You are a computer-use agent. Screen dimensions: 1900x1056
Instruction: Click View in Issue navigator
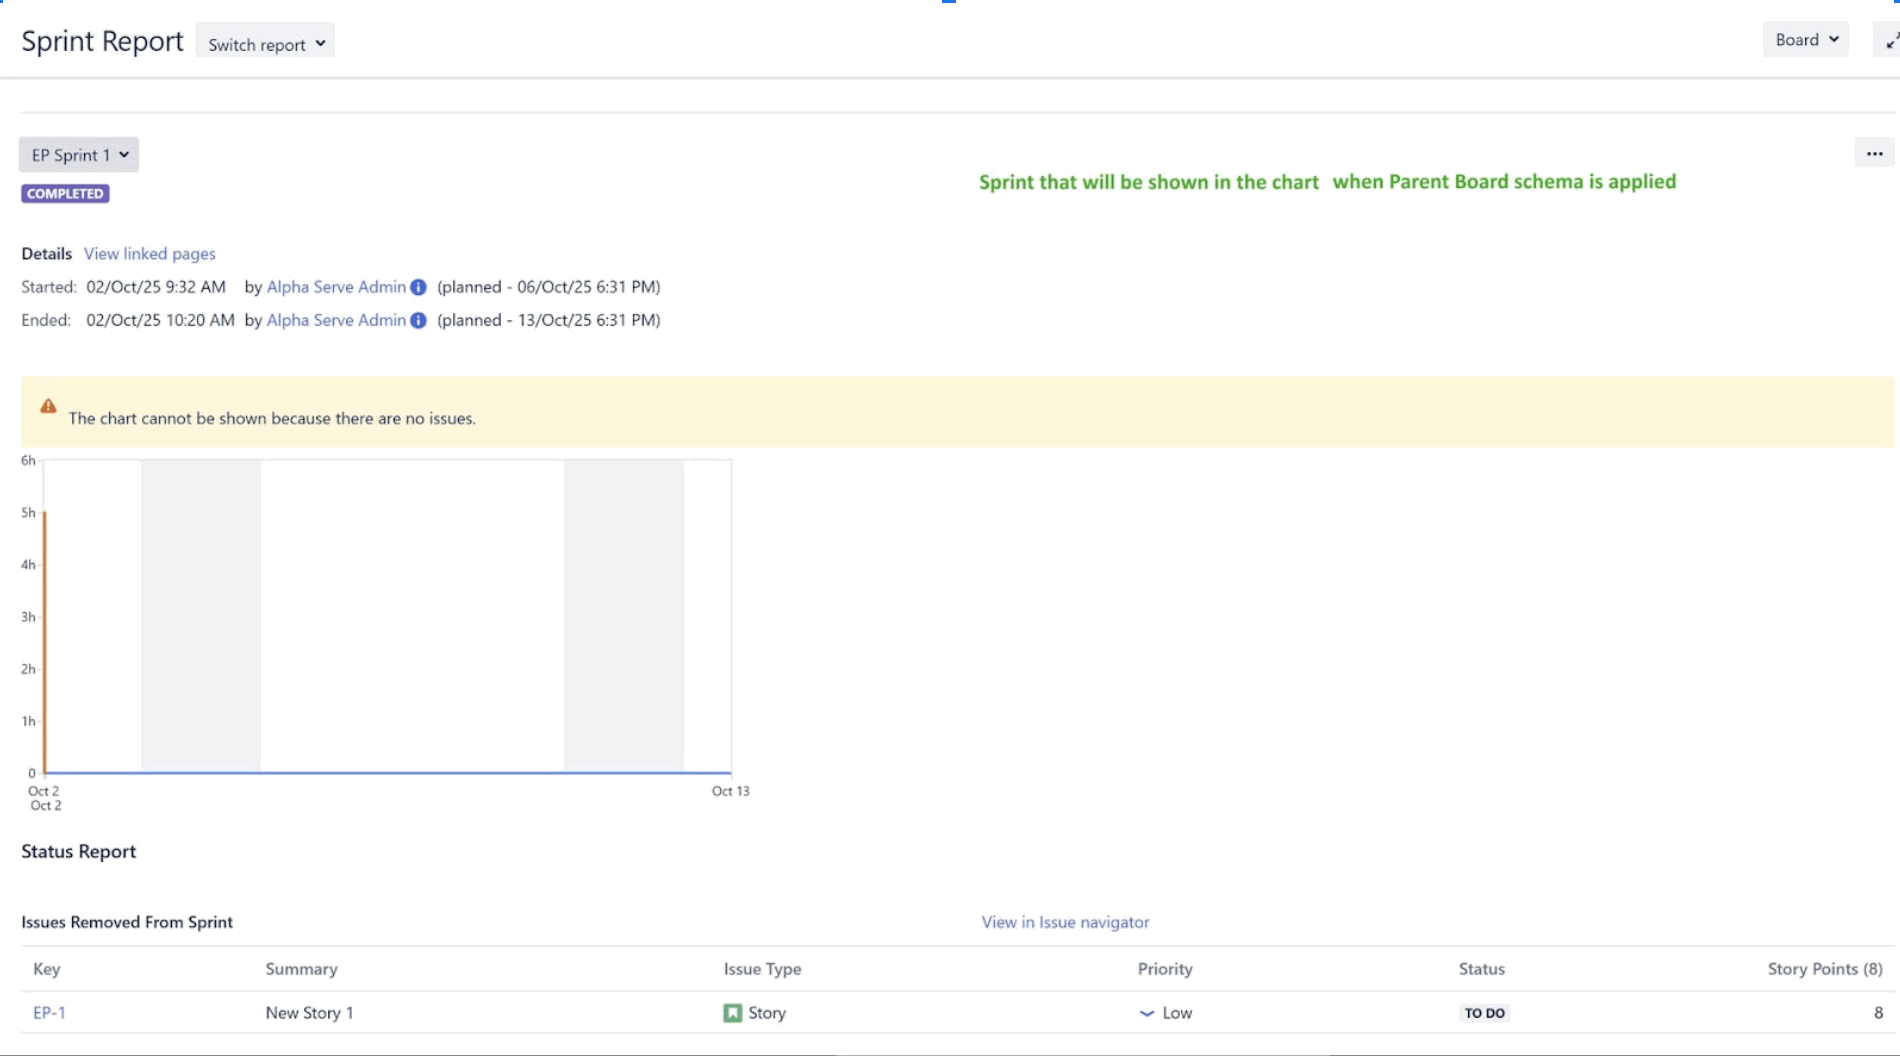[x=1064, y=922]
